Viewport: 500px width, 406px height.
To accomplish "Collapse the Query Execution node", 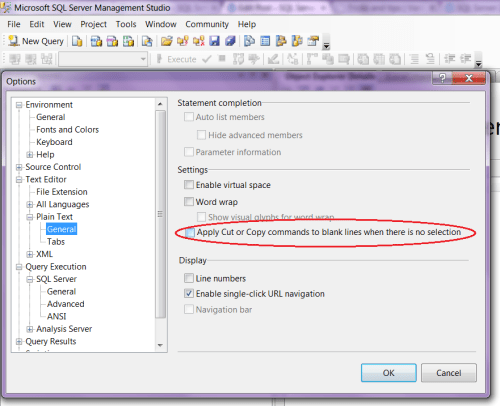I will (x=19, y=267).
